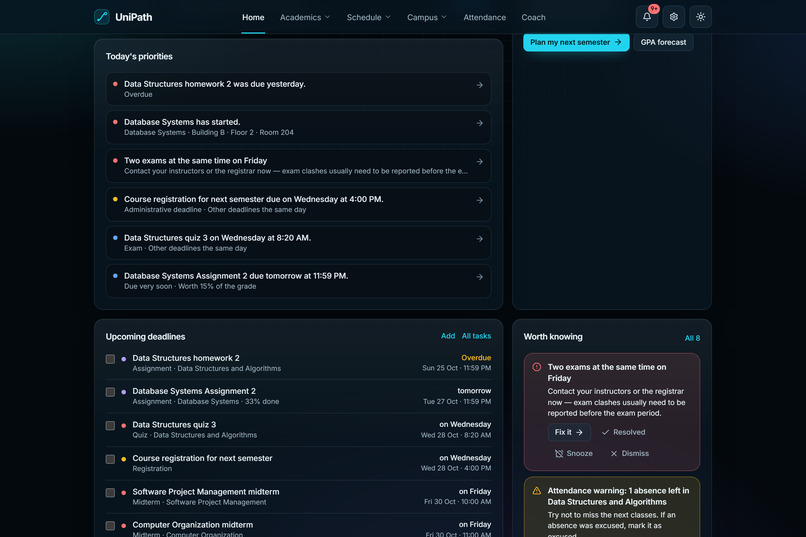Mark exam clash as Resolved

[623, 432]
